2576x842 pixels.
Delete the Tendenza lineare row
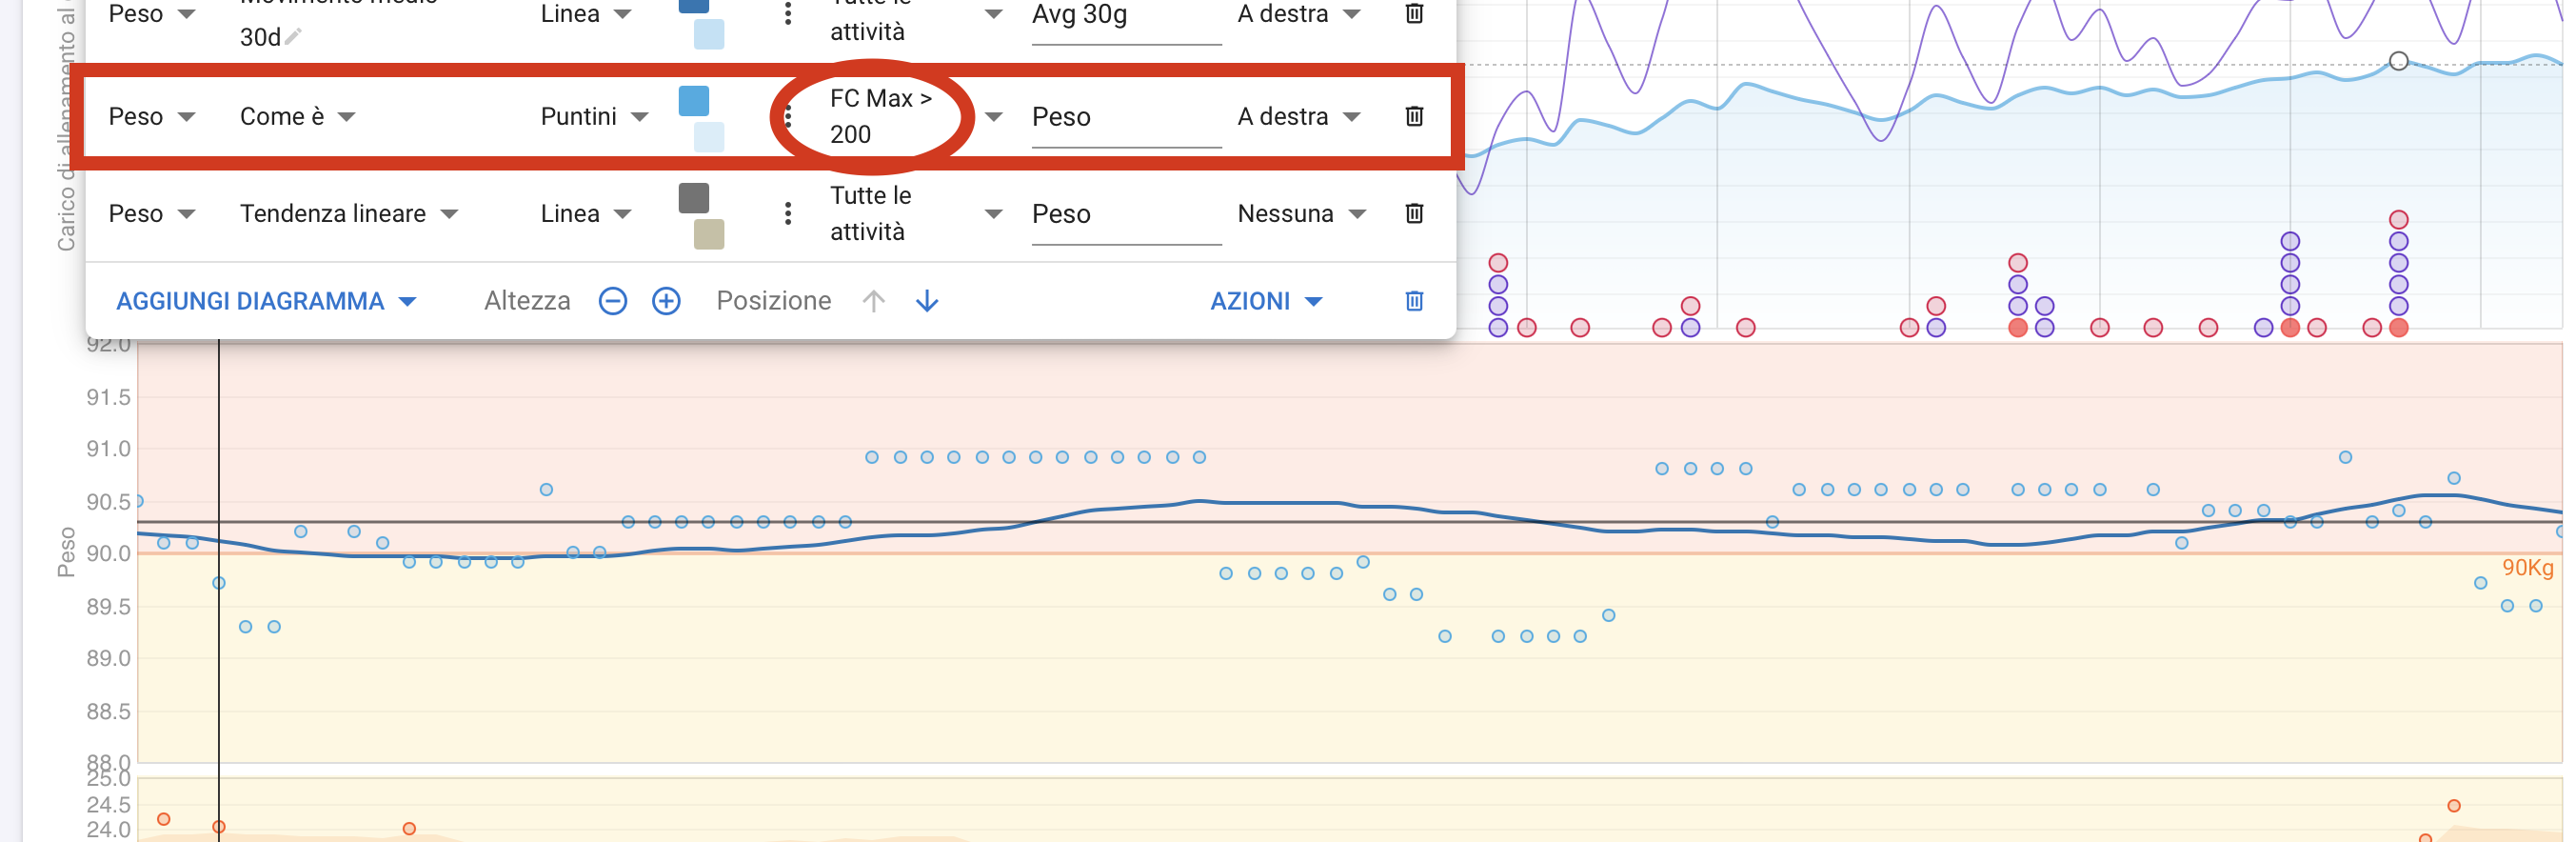[1414, 213]
